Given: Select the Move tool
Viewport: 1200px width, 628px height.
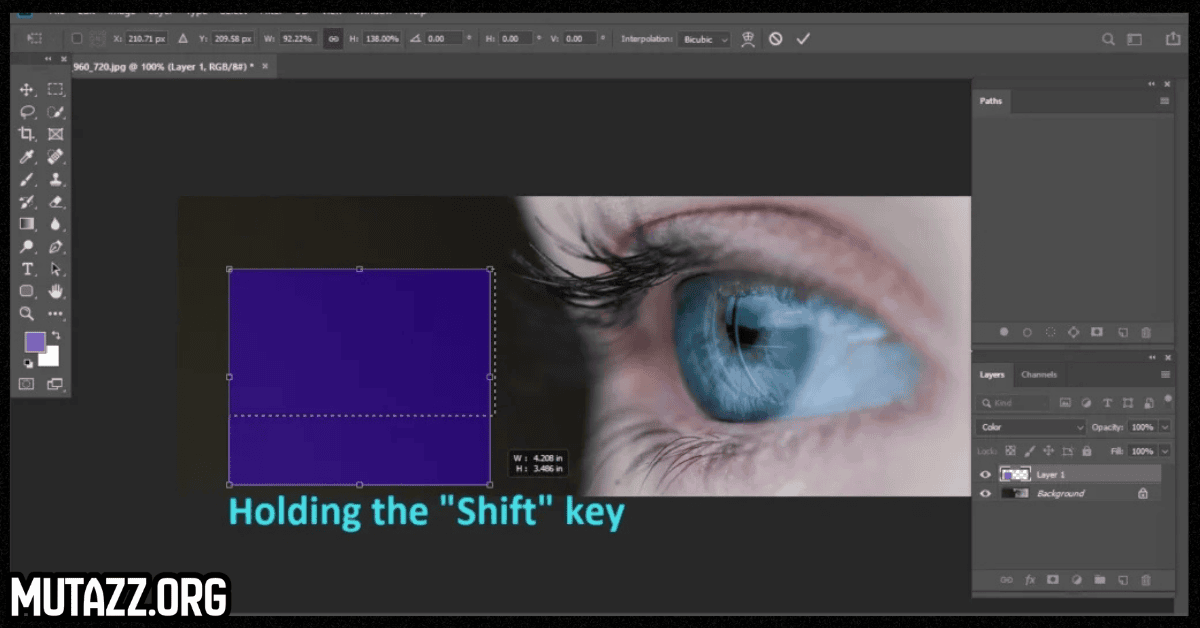Looking at the screenshot, I should (27, 90).
